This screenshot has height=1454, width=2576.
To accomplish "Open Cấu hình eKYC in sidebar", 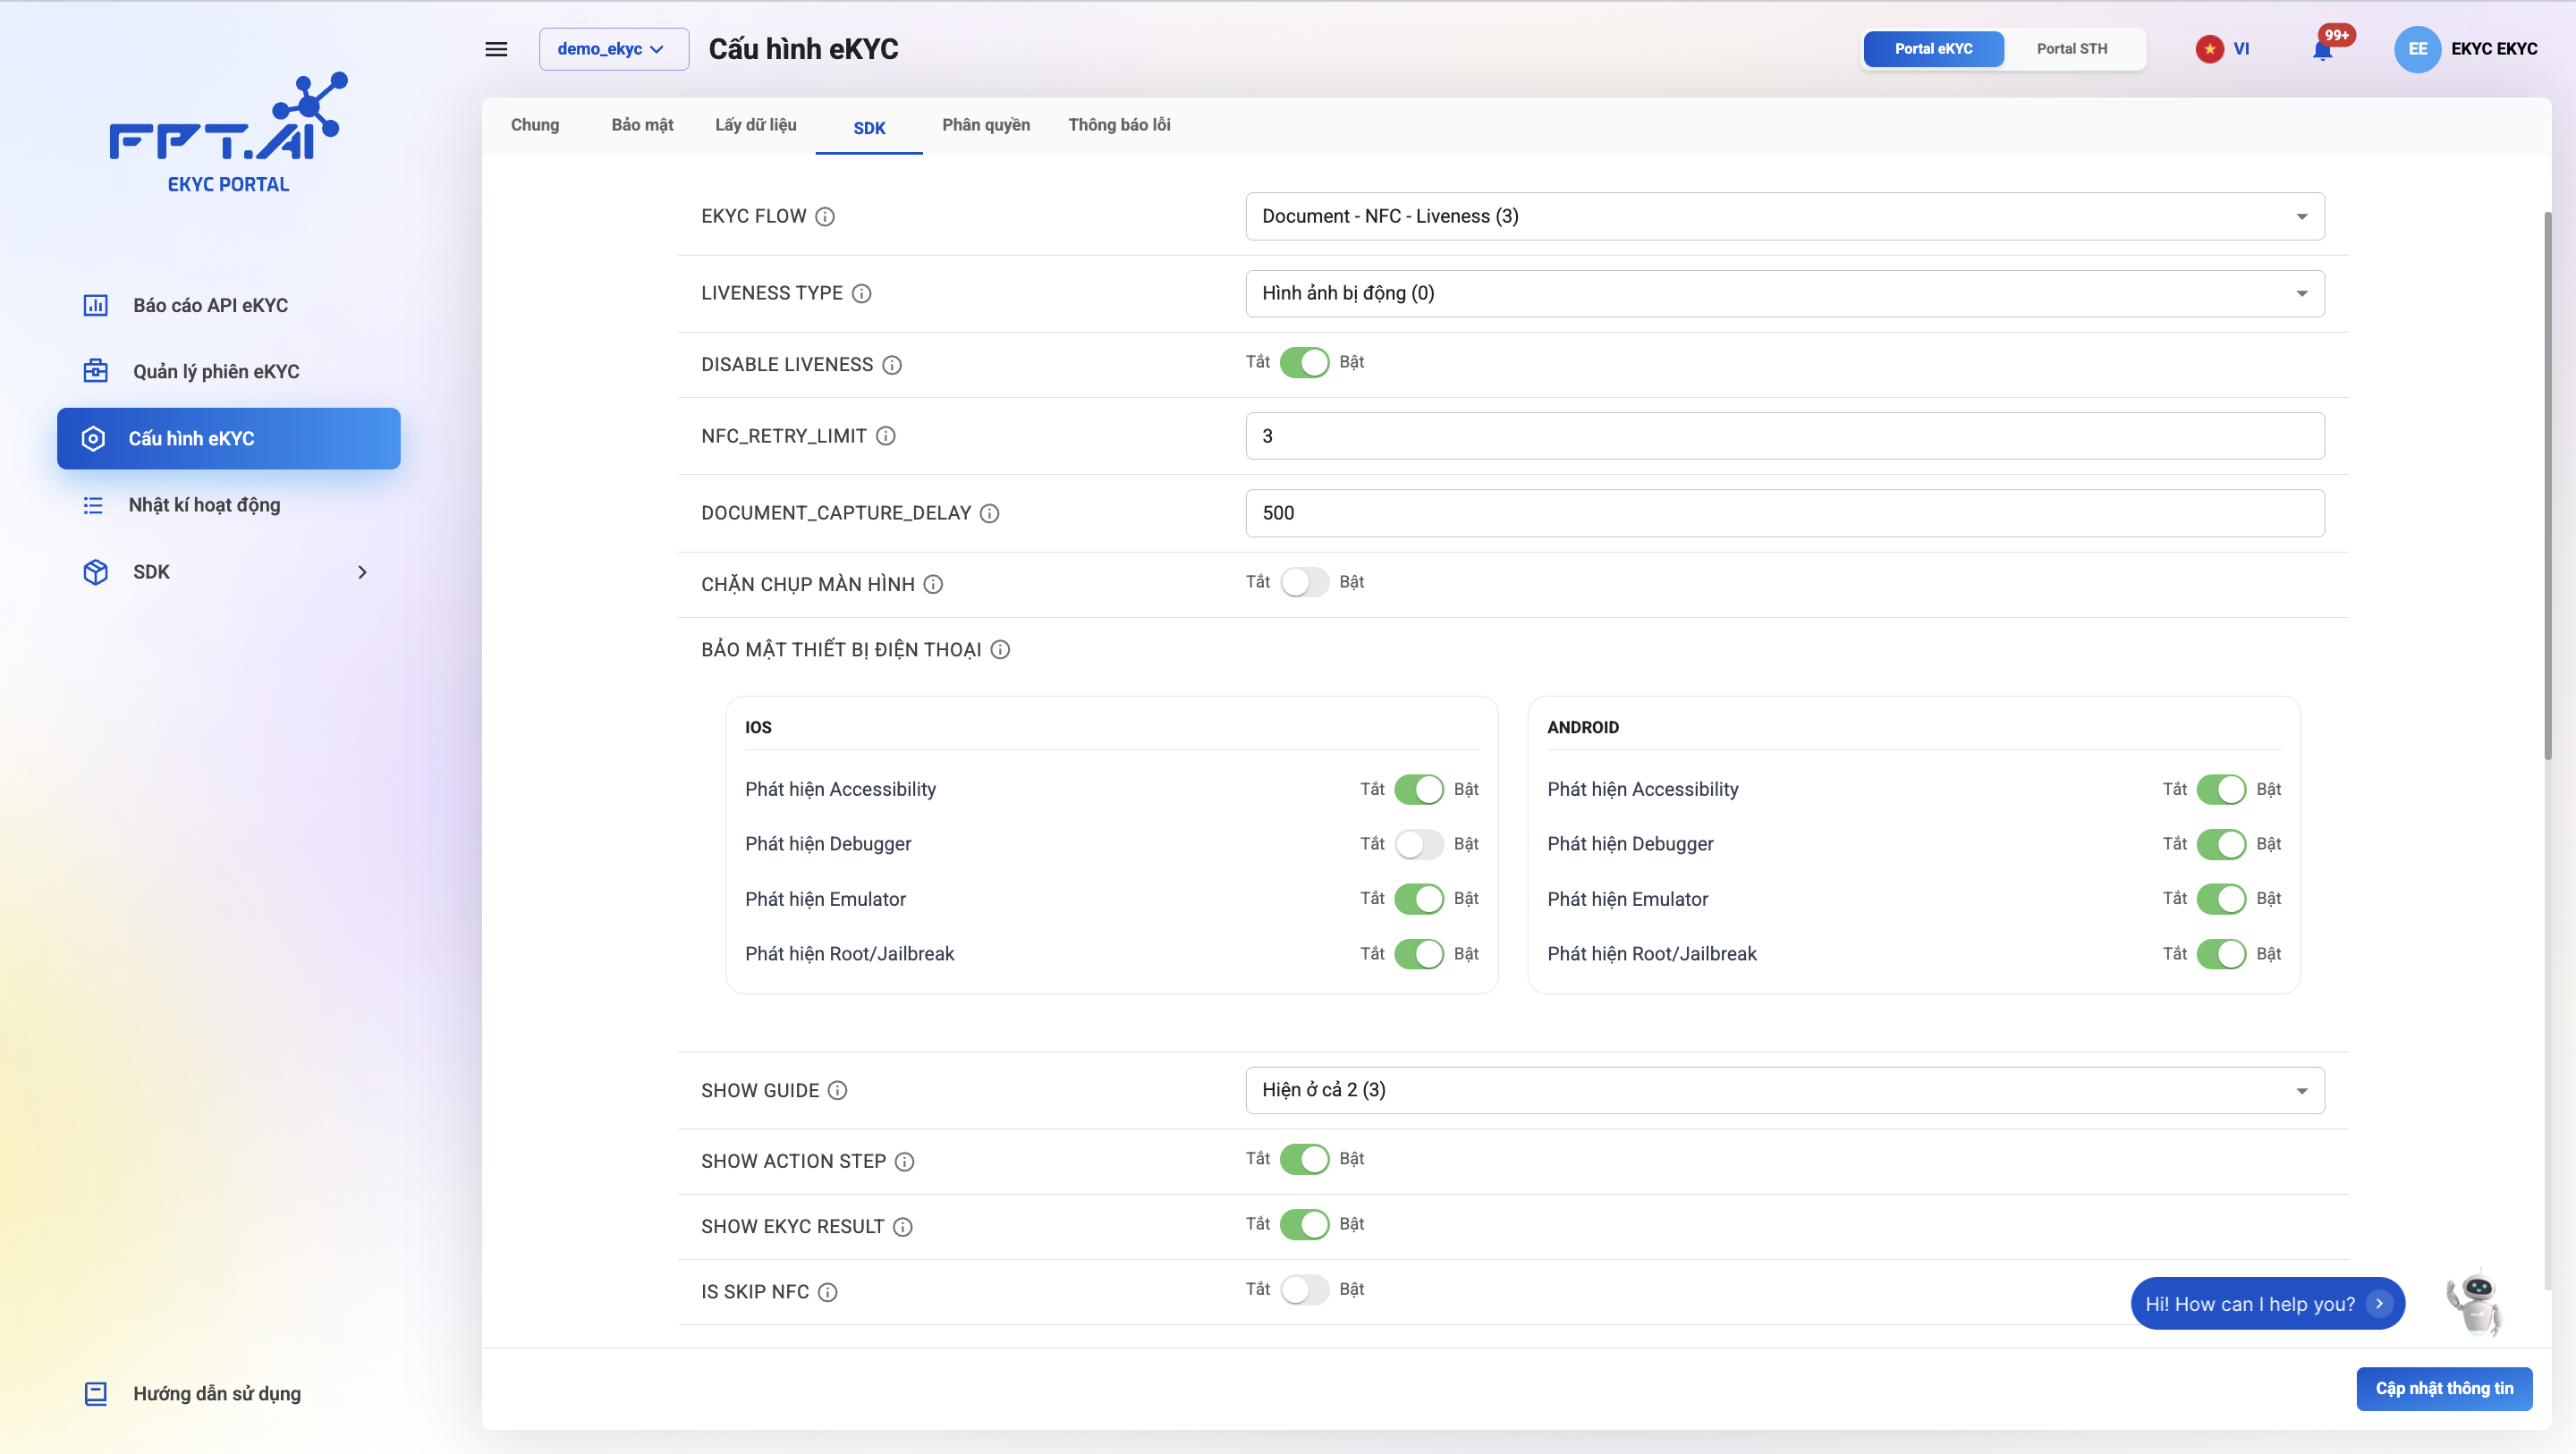I will point(229,438).
